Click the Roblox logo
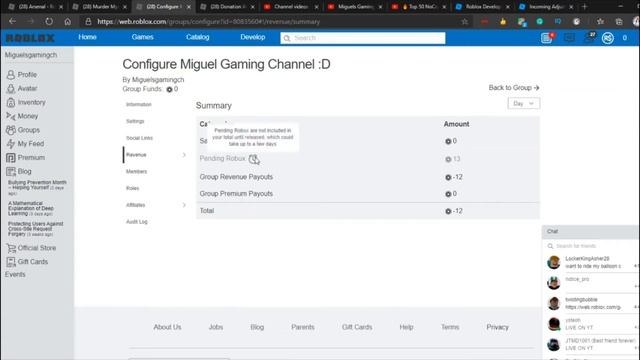Screen dimensions: 640x360 [x=30, y=38]
